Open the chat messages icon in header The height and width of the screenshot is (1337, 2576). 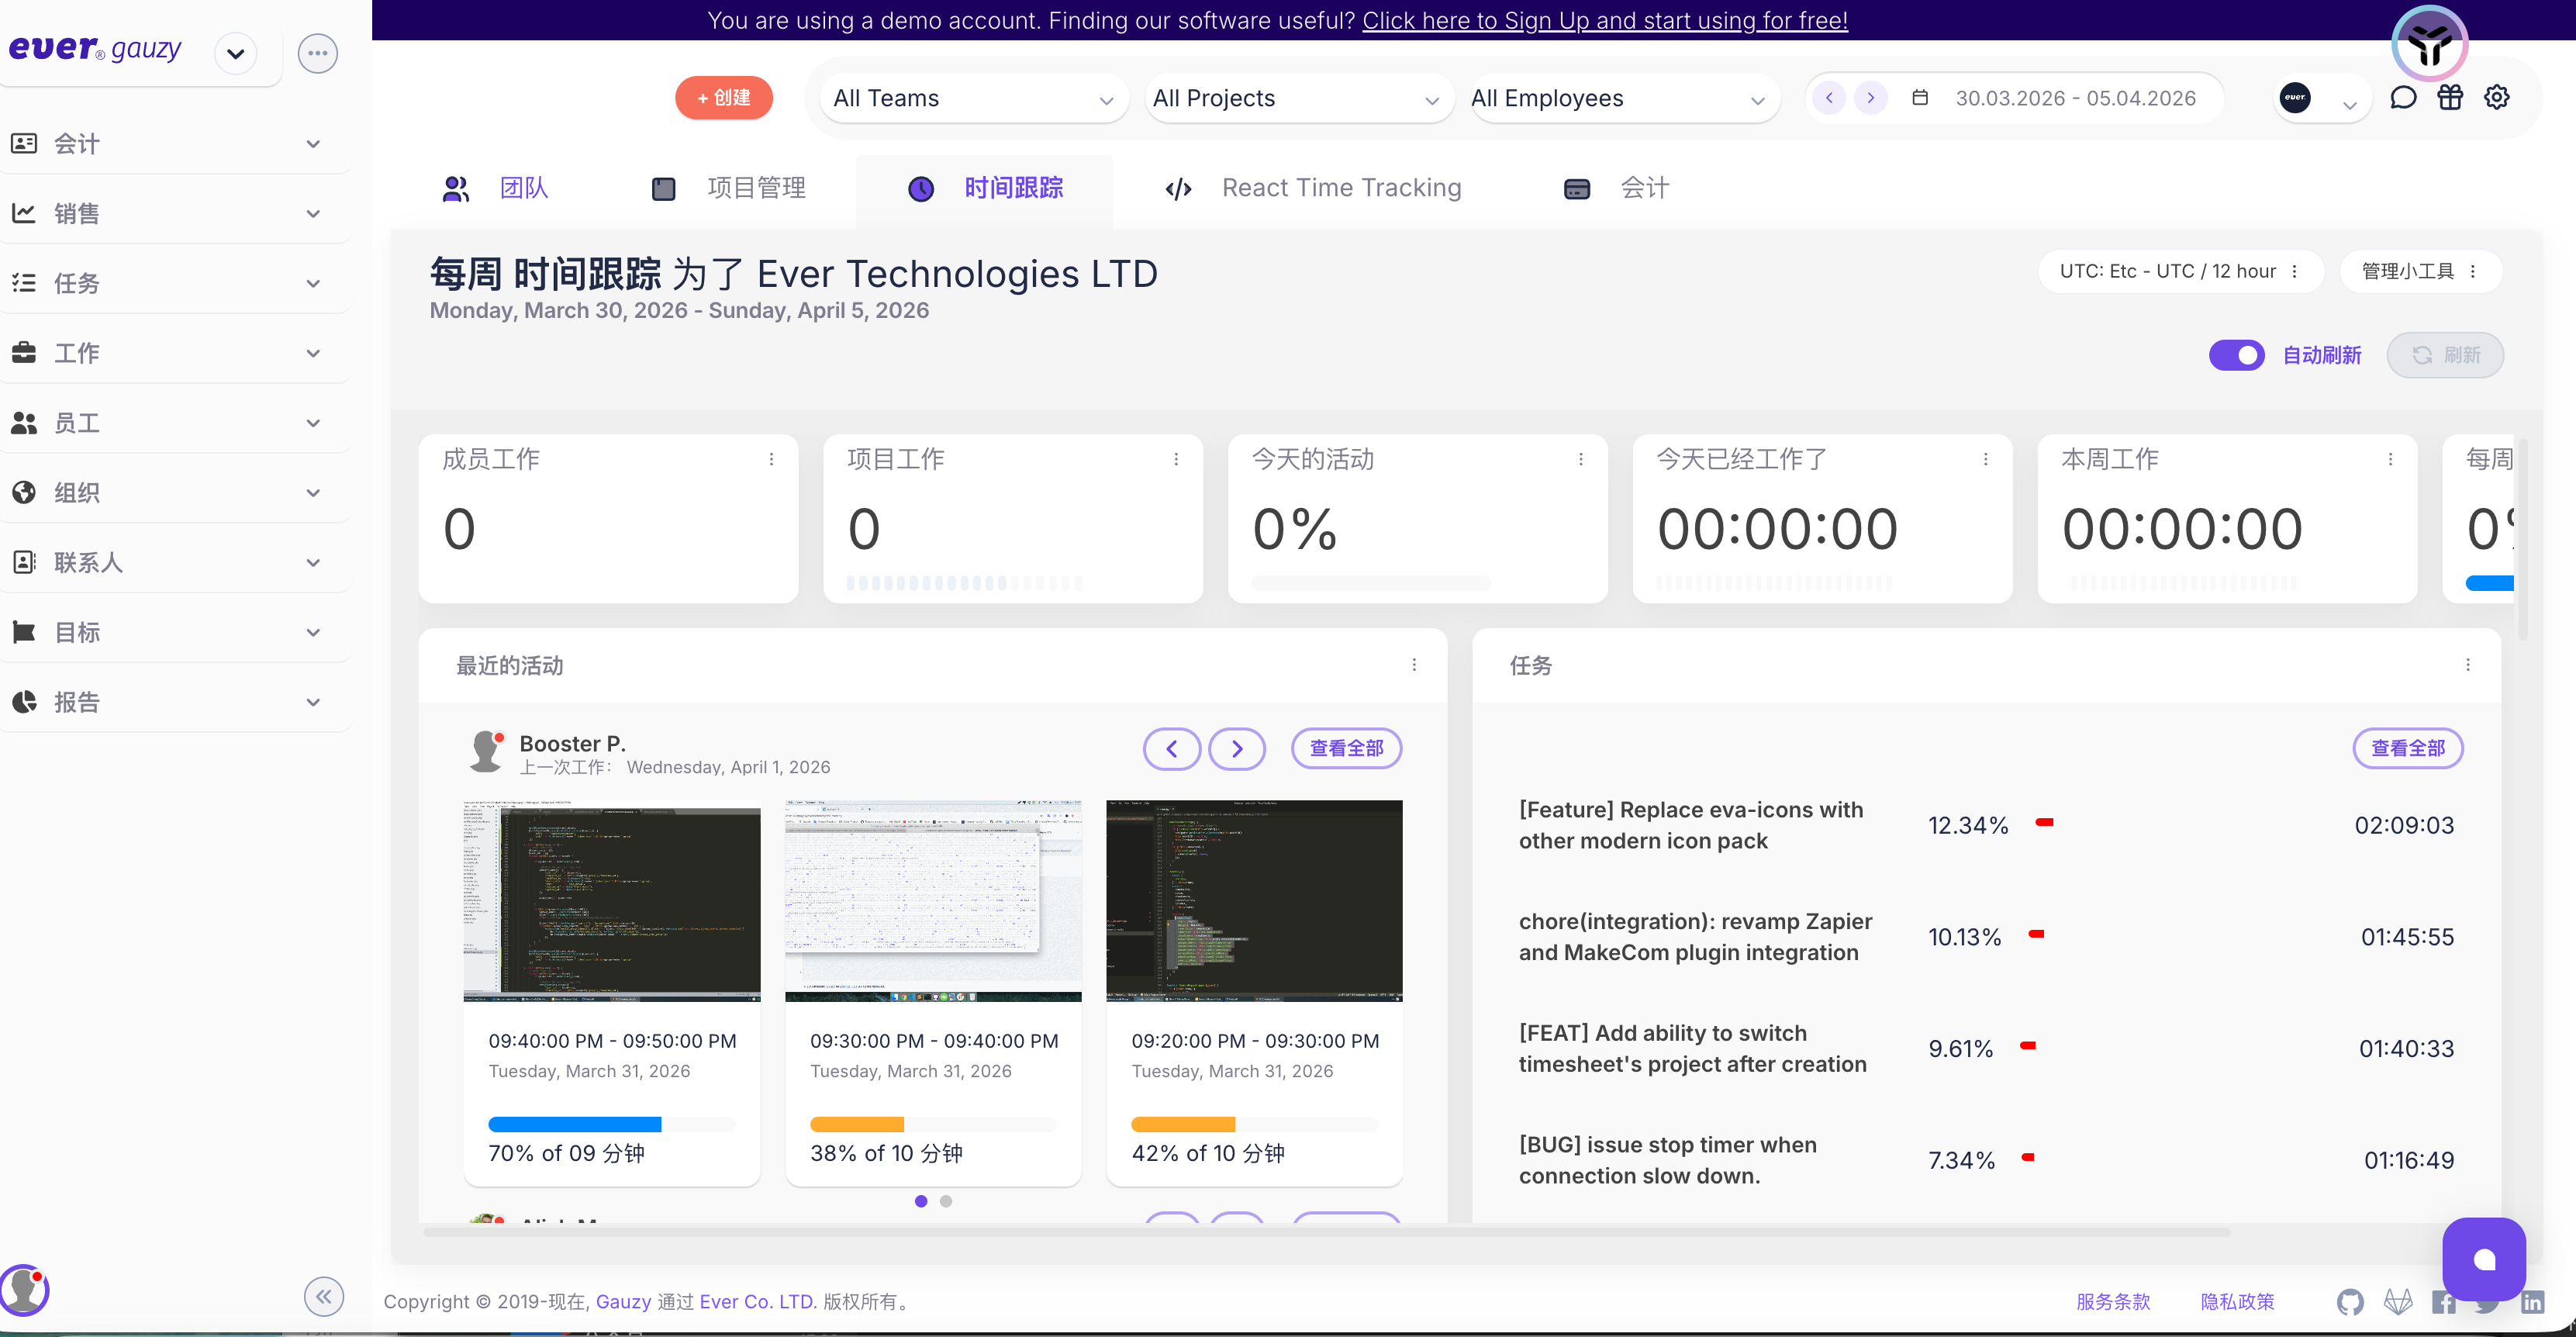2404,98
